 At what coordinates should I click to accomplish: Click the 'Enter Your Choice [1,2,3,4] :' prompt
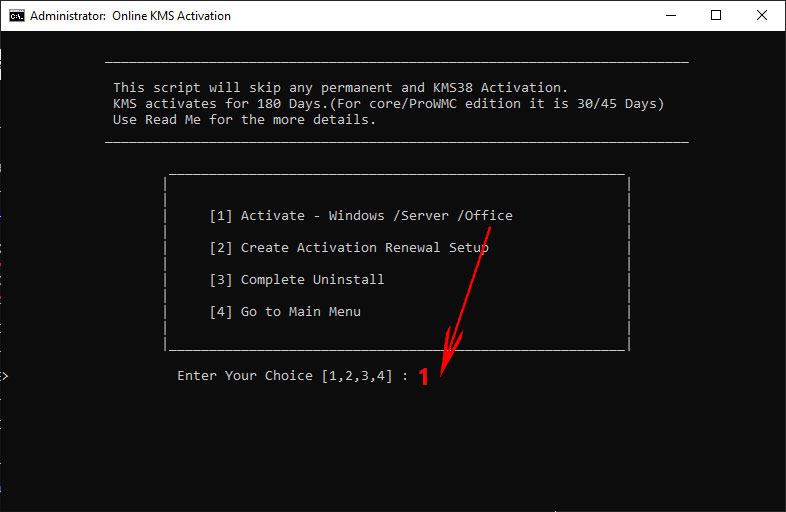pos(293,376)
